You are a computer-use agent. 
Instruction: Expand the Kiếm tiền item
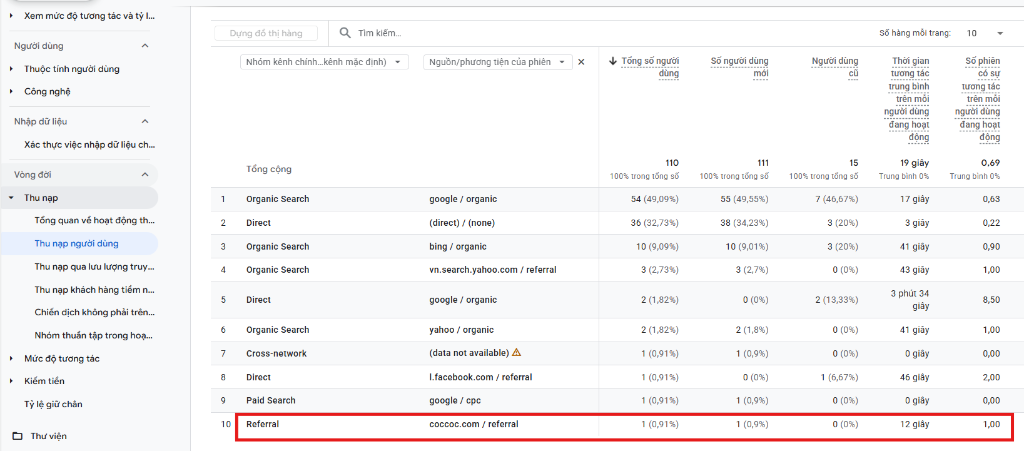pos(11,381)
